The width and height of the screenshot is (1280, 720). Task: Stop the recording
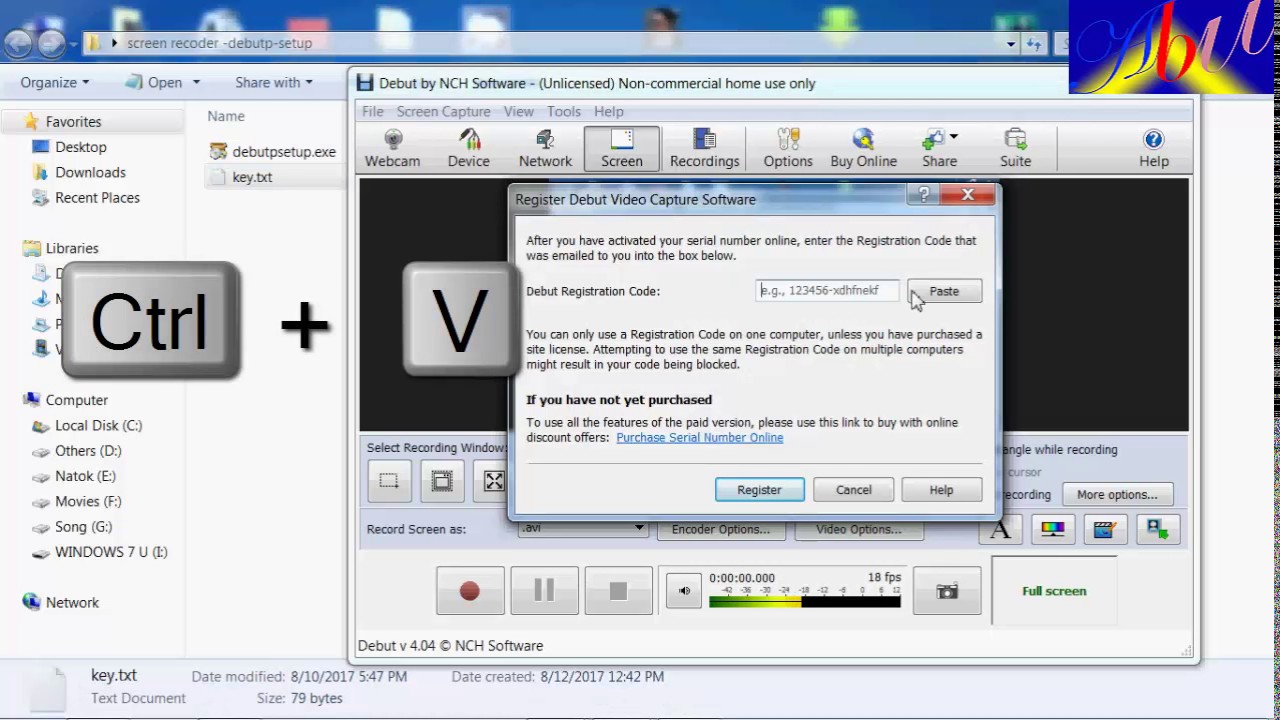point(618,591)
